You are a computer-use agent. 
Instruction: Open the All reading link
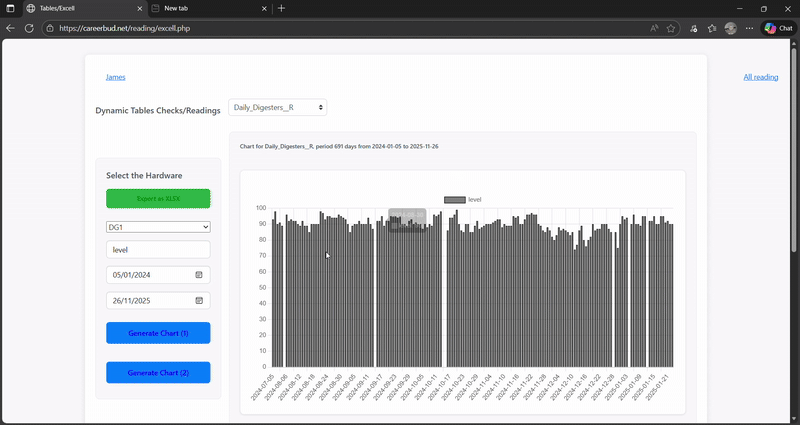tap(760, 77)
